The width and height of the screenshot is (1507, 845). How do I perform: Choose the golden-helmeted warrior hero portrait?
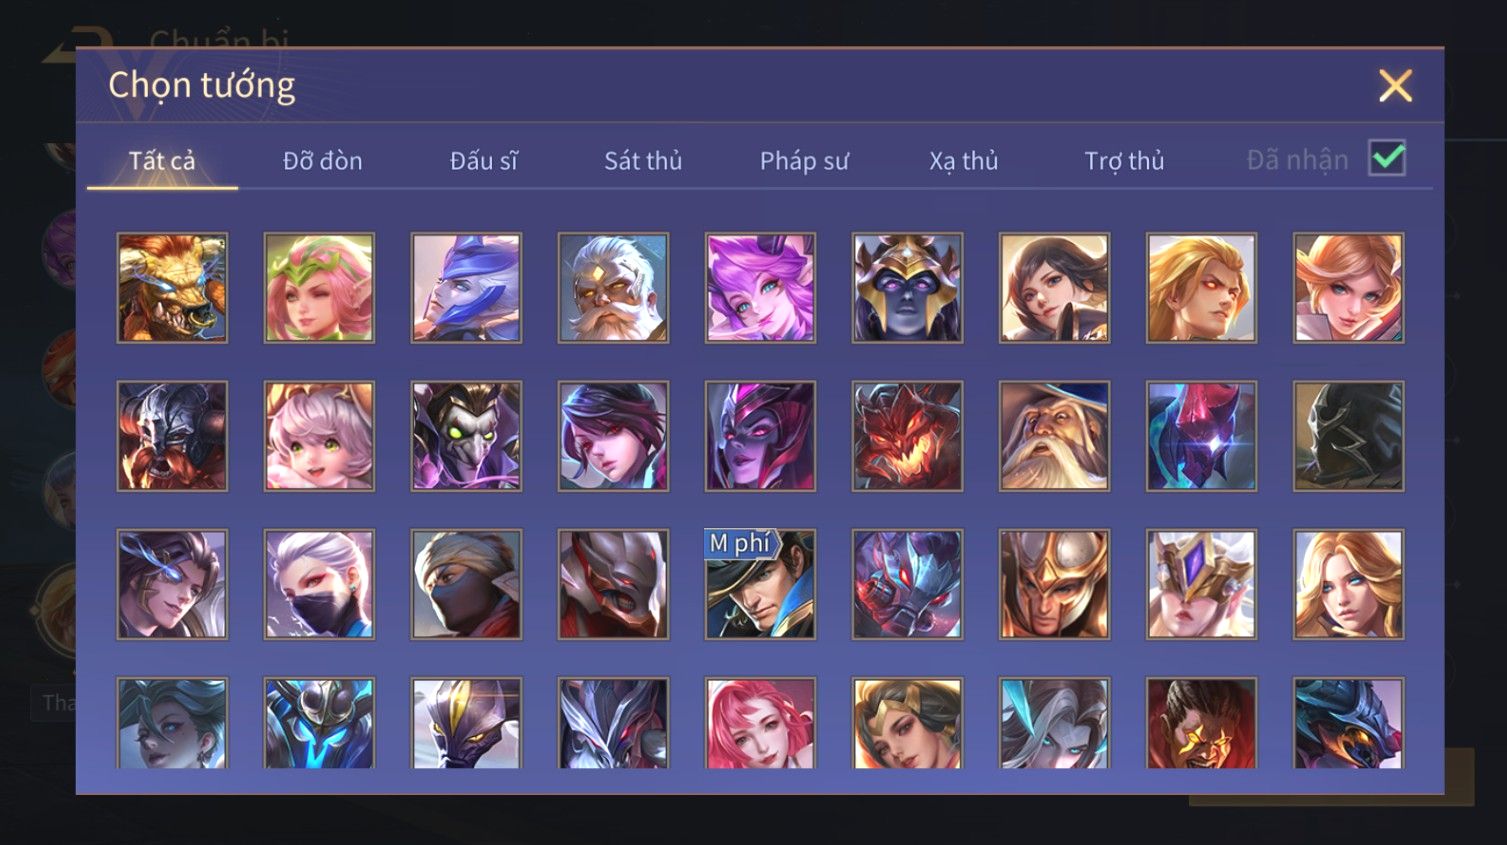[1054, 584]
